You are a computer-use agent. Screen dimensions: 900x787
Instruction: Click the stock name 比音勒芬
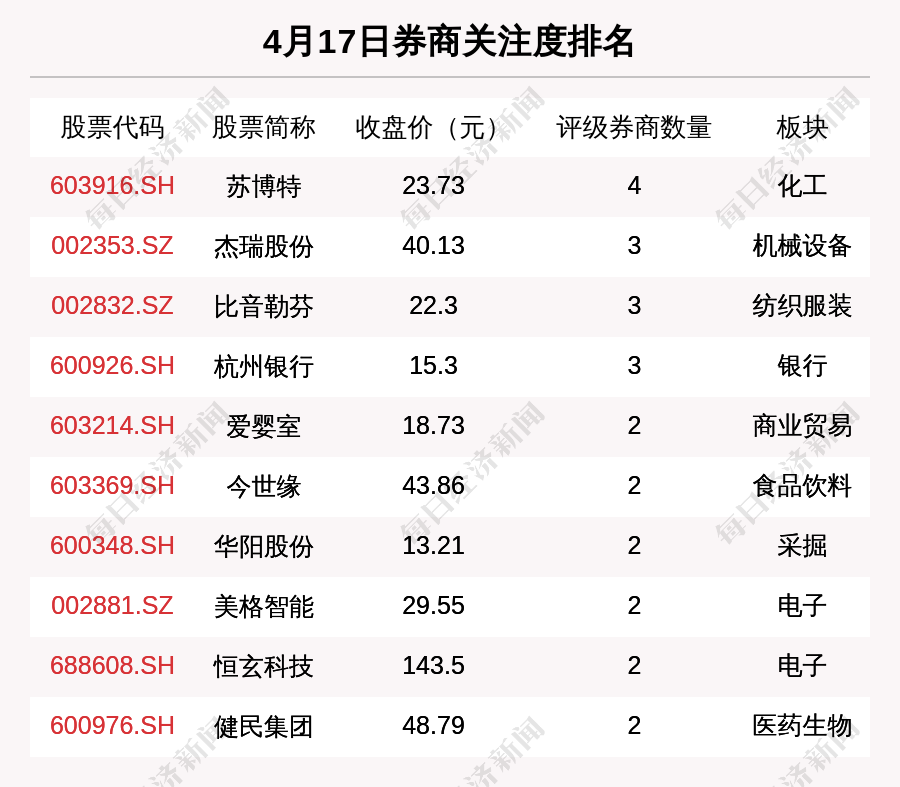coord(263,307)
